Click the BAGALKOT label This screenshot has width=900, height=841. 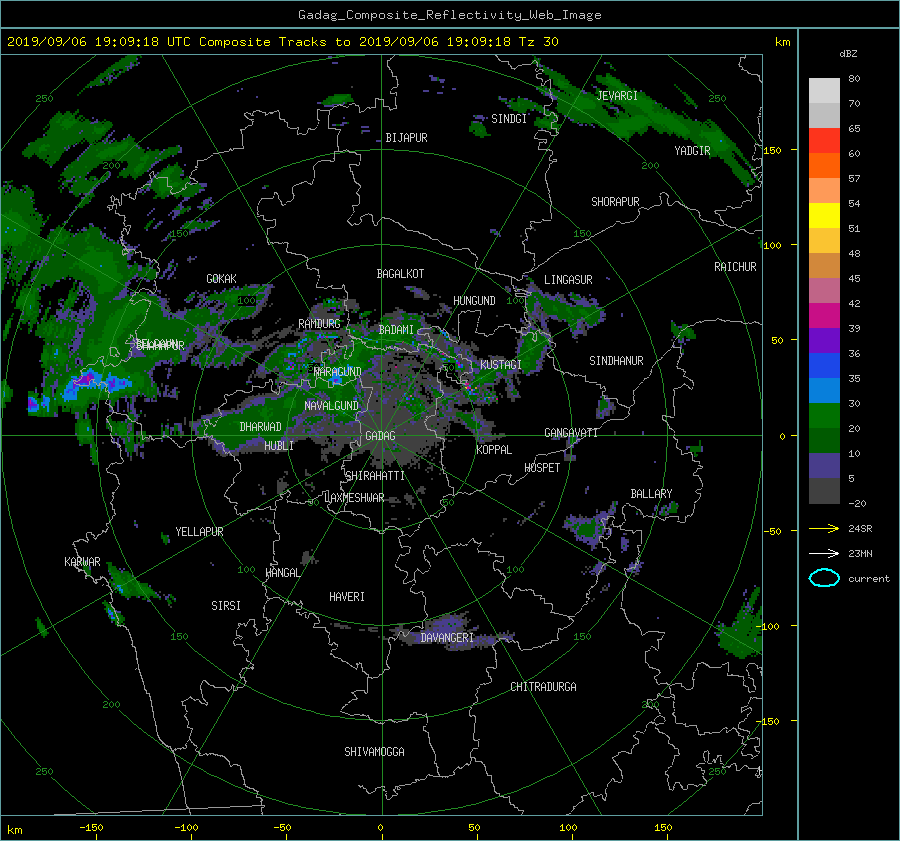(x=400, y=274)
